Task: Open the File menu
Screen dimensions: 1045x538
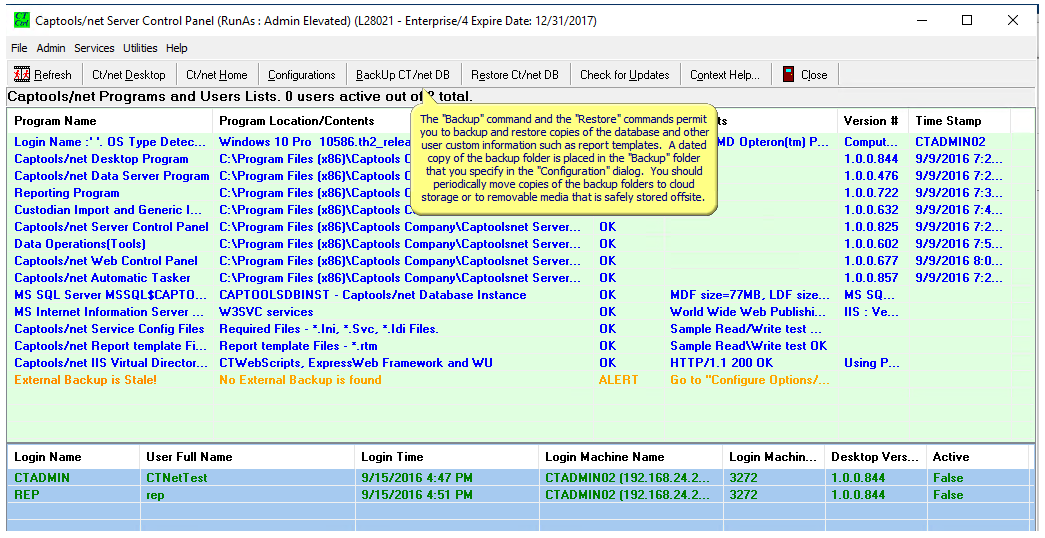Action: (19, 48)
